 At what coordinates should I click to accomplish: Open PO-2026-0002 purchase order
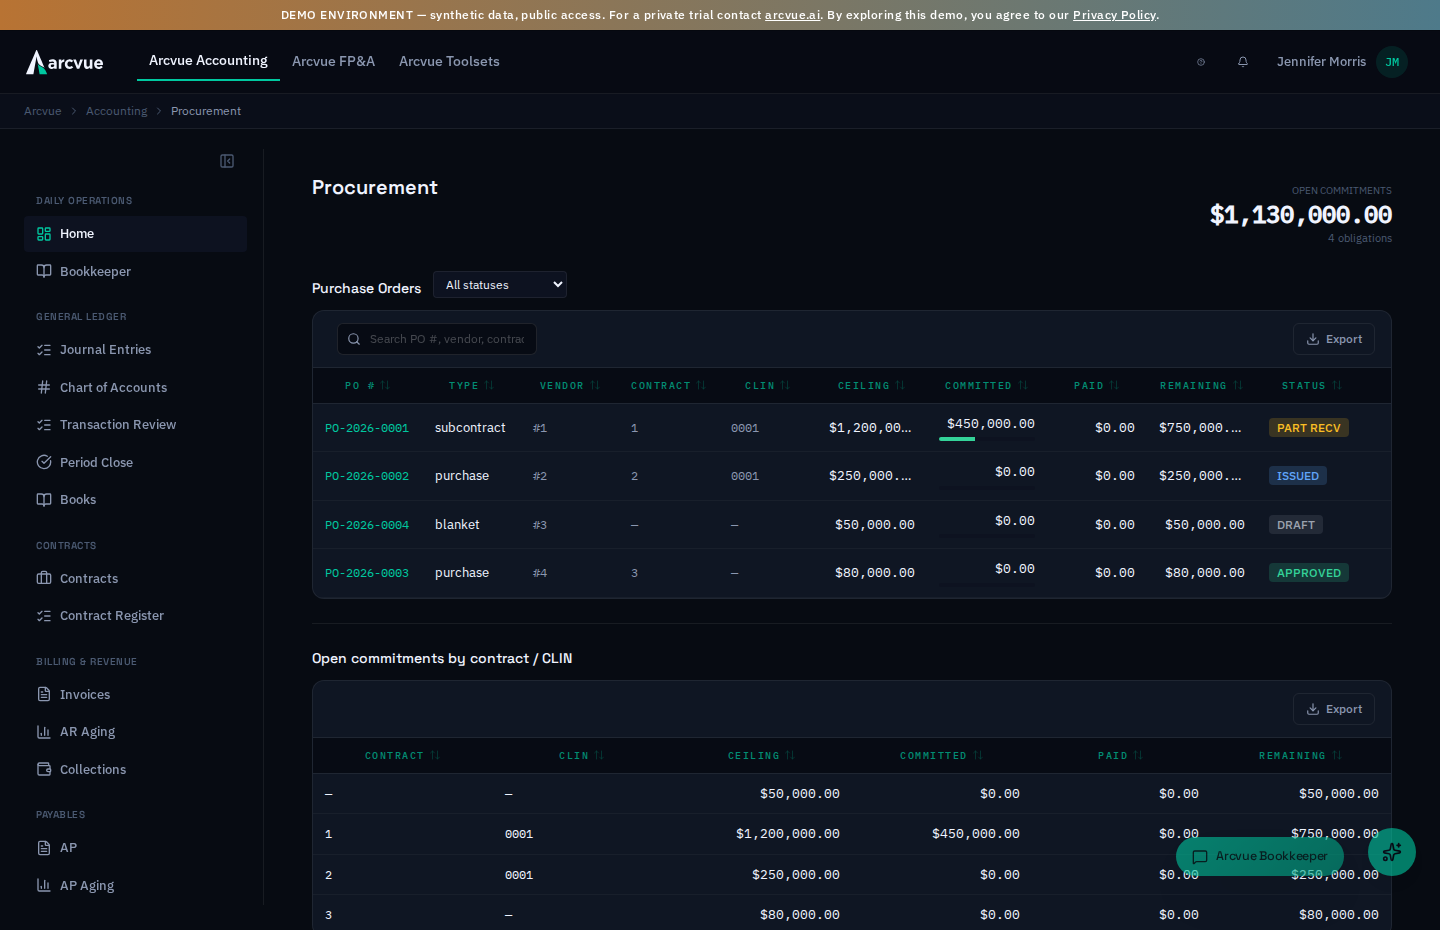point(367,476)
